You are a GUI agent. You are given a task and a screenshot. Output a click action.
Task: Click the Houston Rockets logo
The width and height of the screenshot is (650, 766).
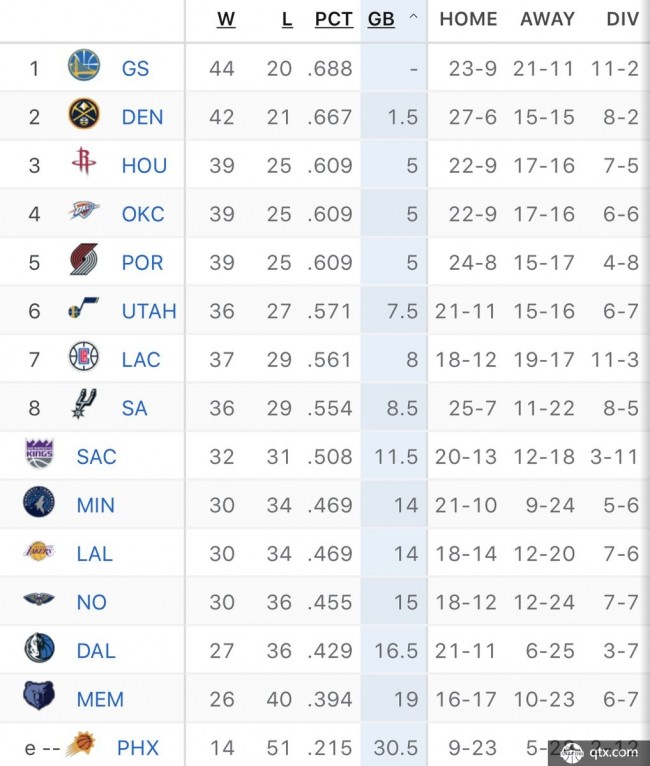(84, 161)
